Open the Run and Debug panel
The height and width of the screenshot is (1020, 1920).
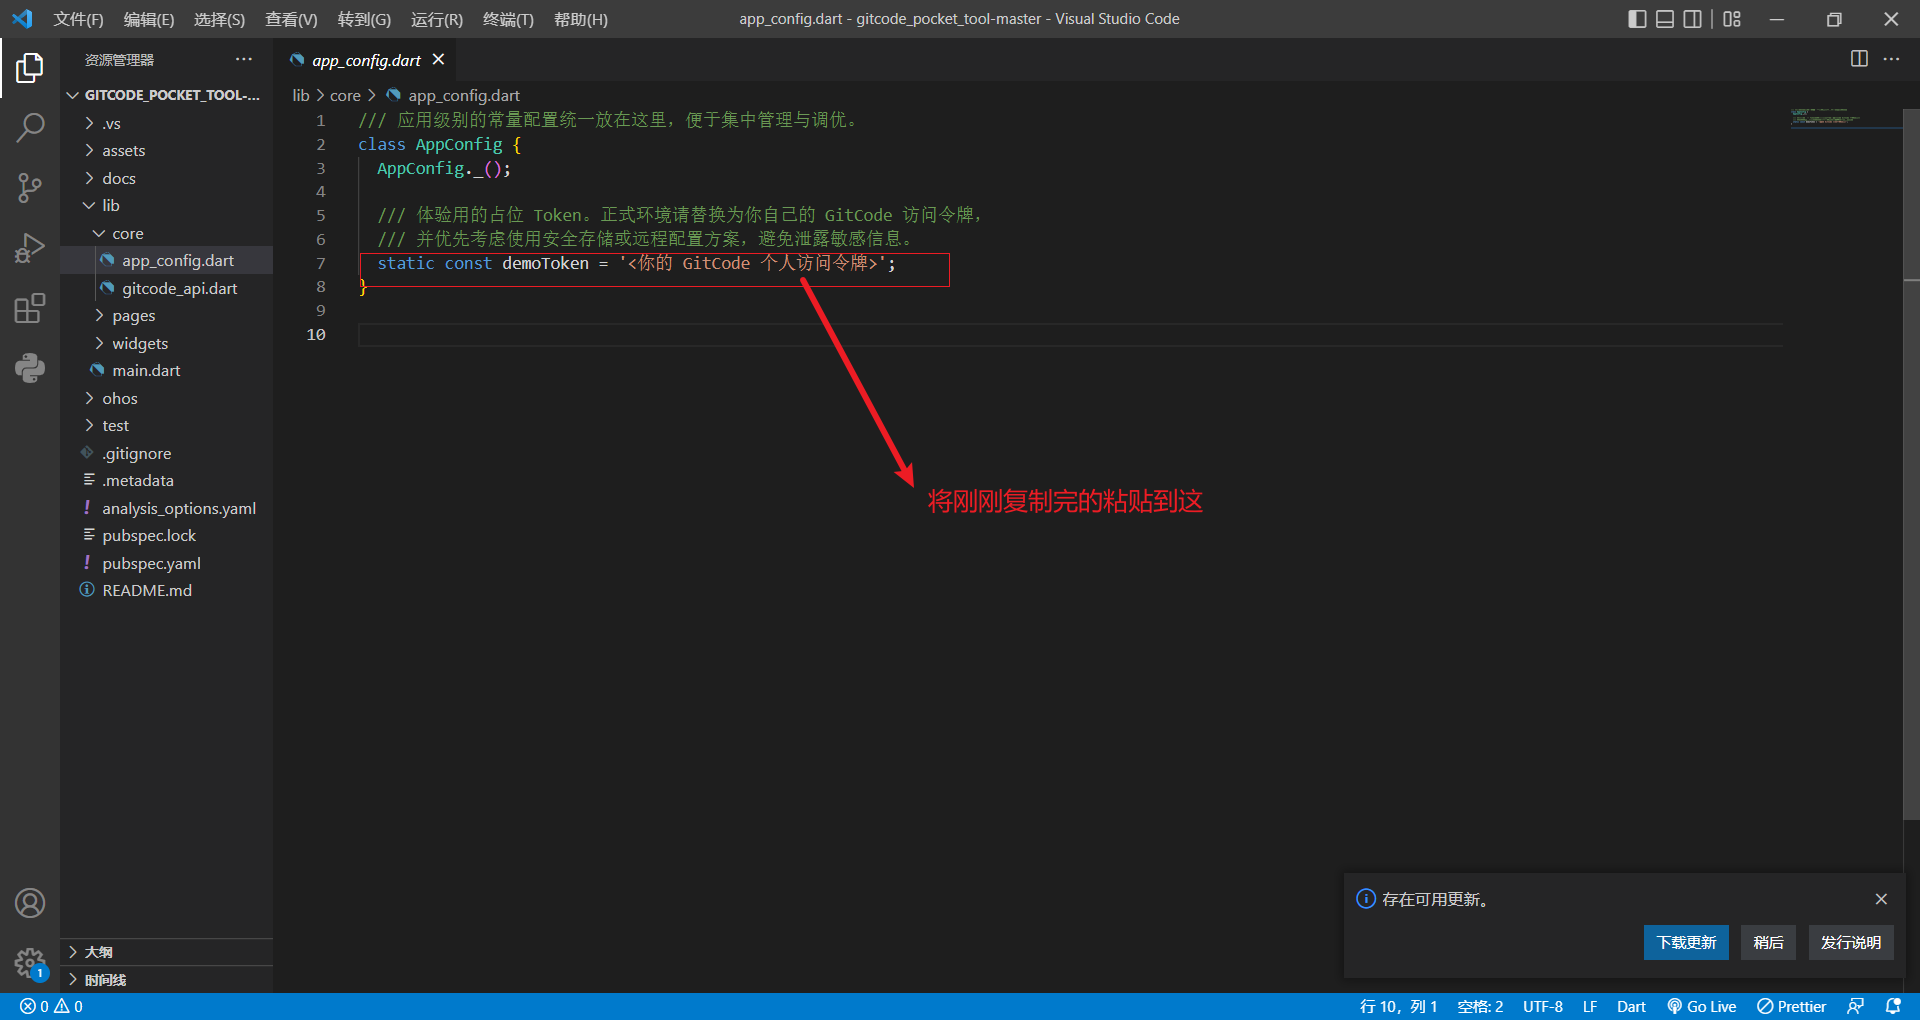30,248
